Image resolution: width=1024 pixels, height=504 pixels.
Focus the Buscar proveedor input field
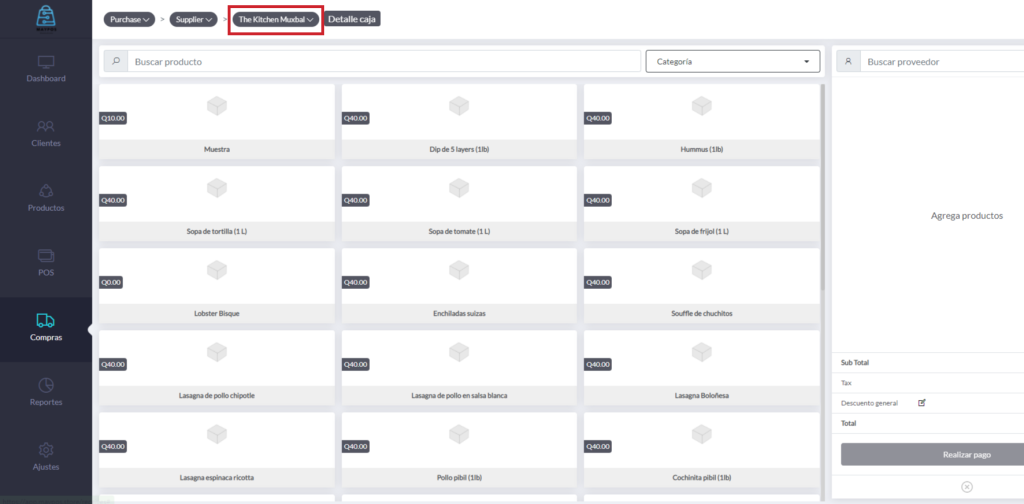(x=940, y=62)
